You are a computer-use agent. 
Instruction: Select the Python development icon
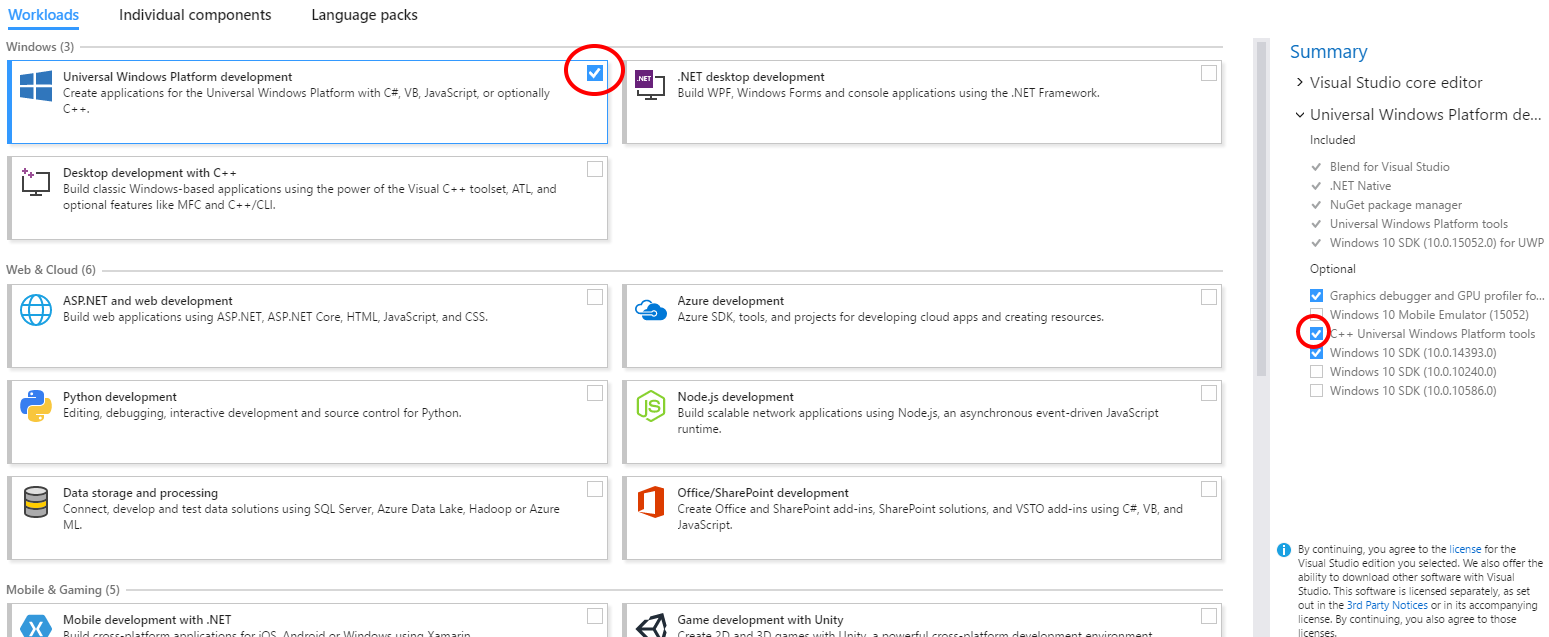click(x=35, y=406)
